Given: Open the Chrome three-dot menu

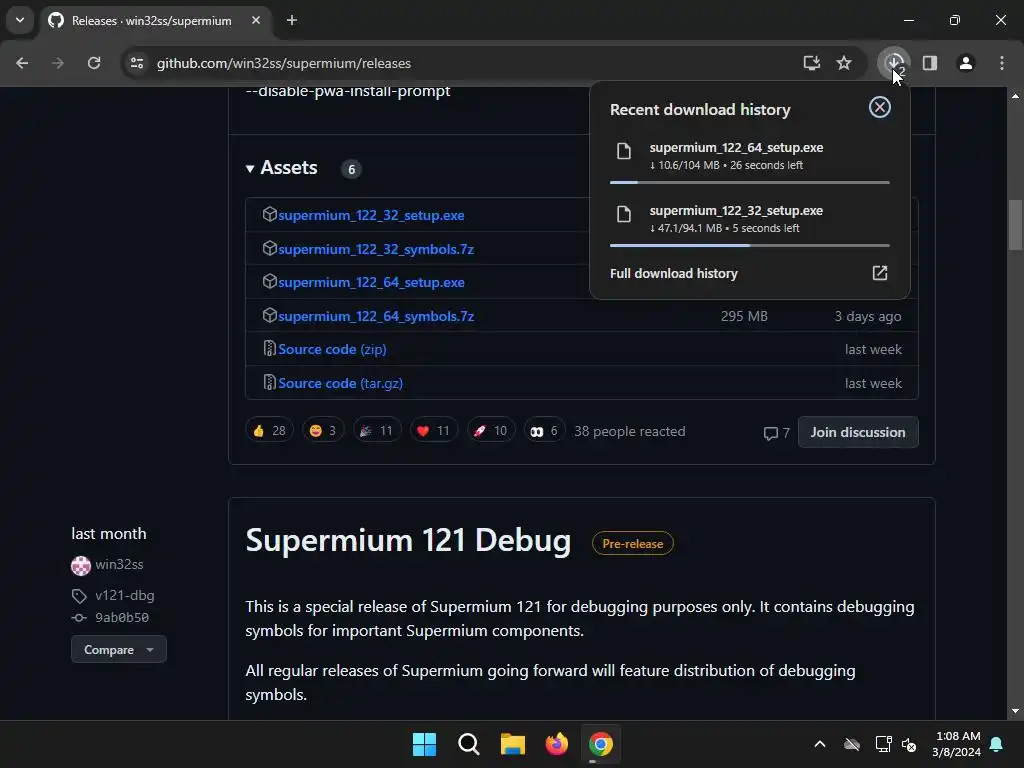Looking at the screenshot, I should point(1001,63).
